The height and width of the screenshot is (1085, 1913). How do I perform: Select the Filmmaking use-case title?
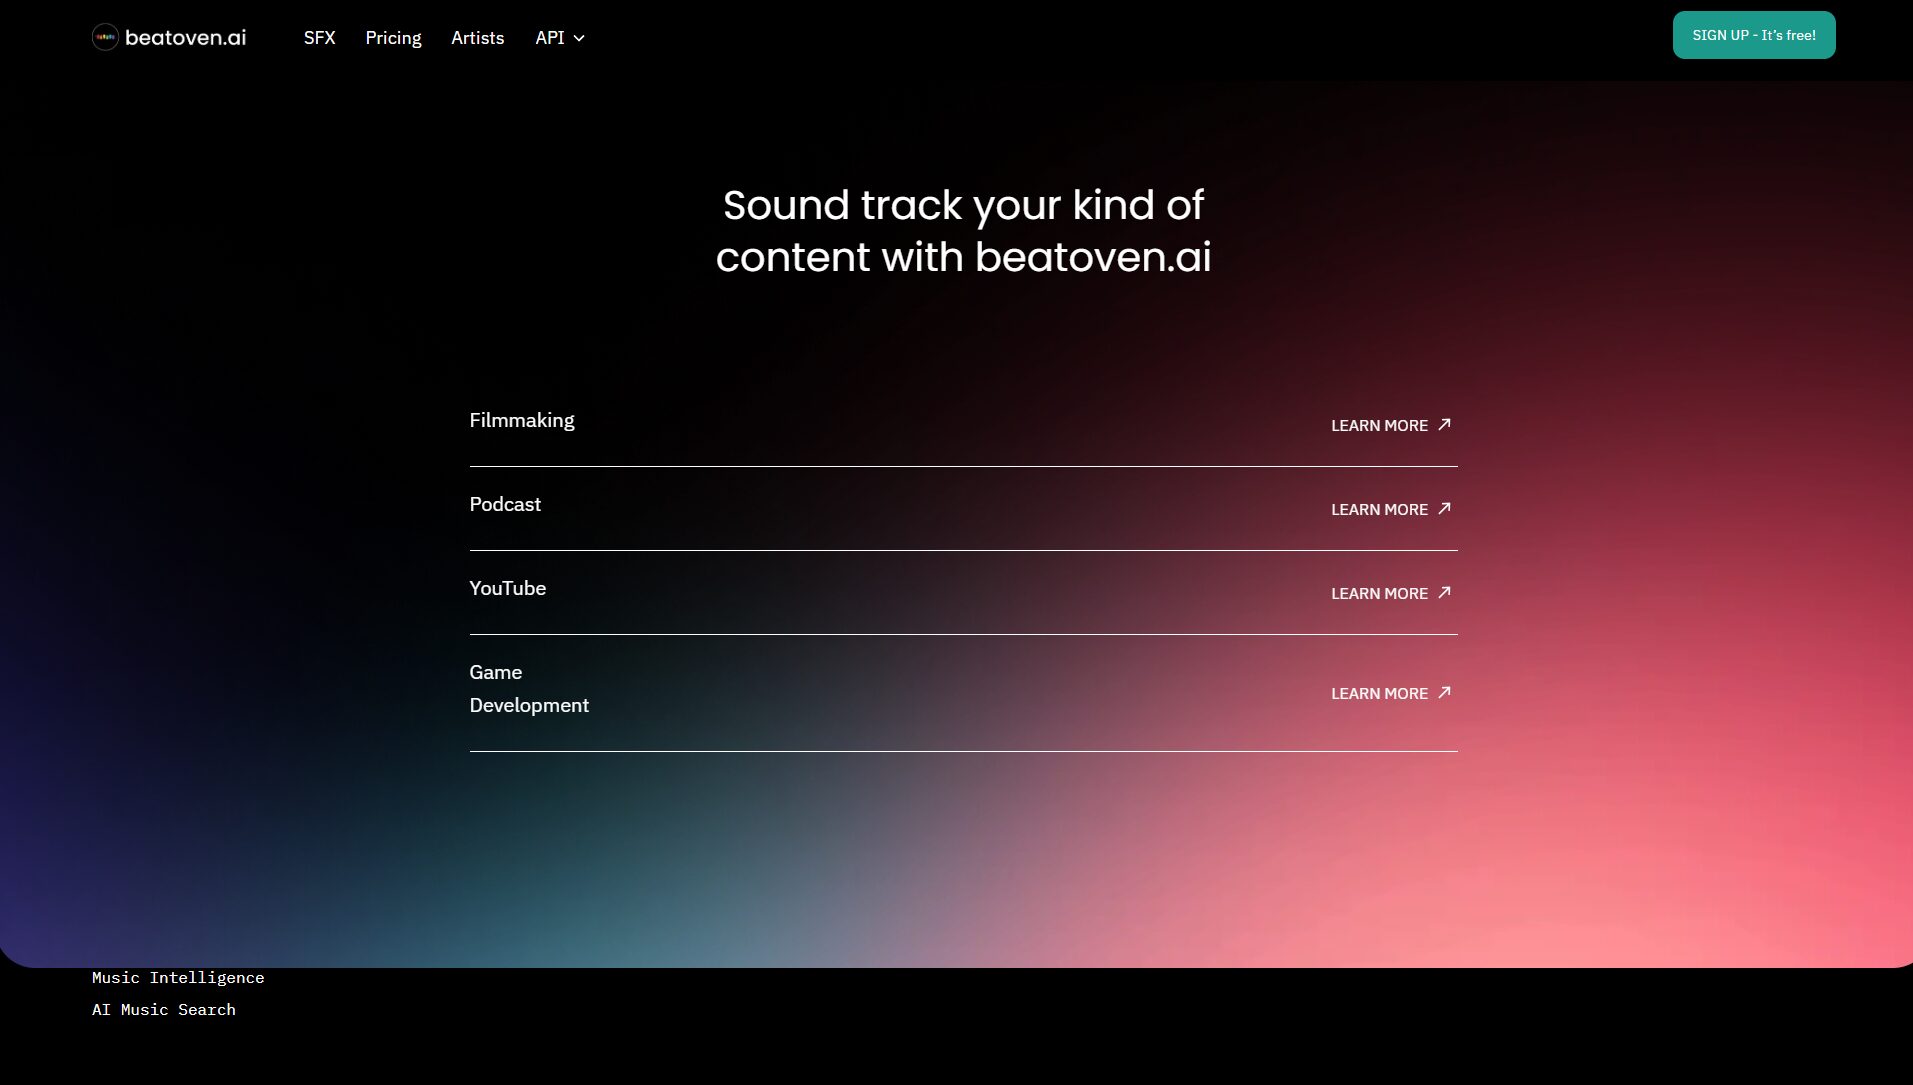coord(521,421)
